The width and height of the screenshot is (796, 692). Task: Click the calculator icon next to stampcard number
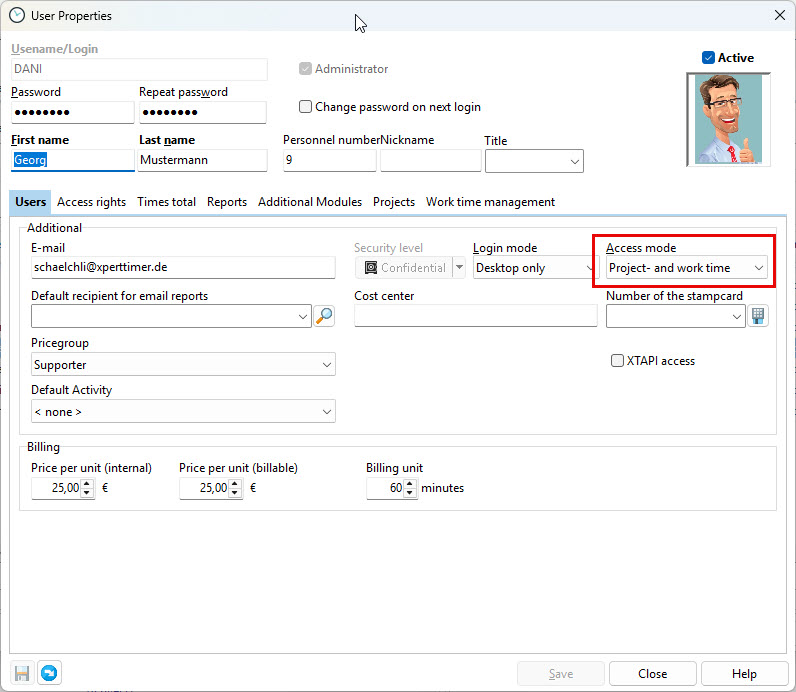click(x=758, y=316)
